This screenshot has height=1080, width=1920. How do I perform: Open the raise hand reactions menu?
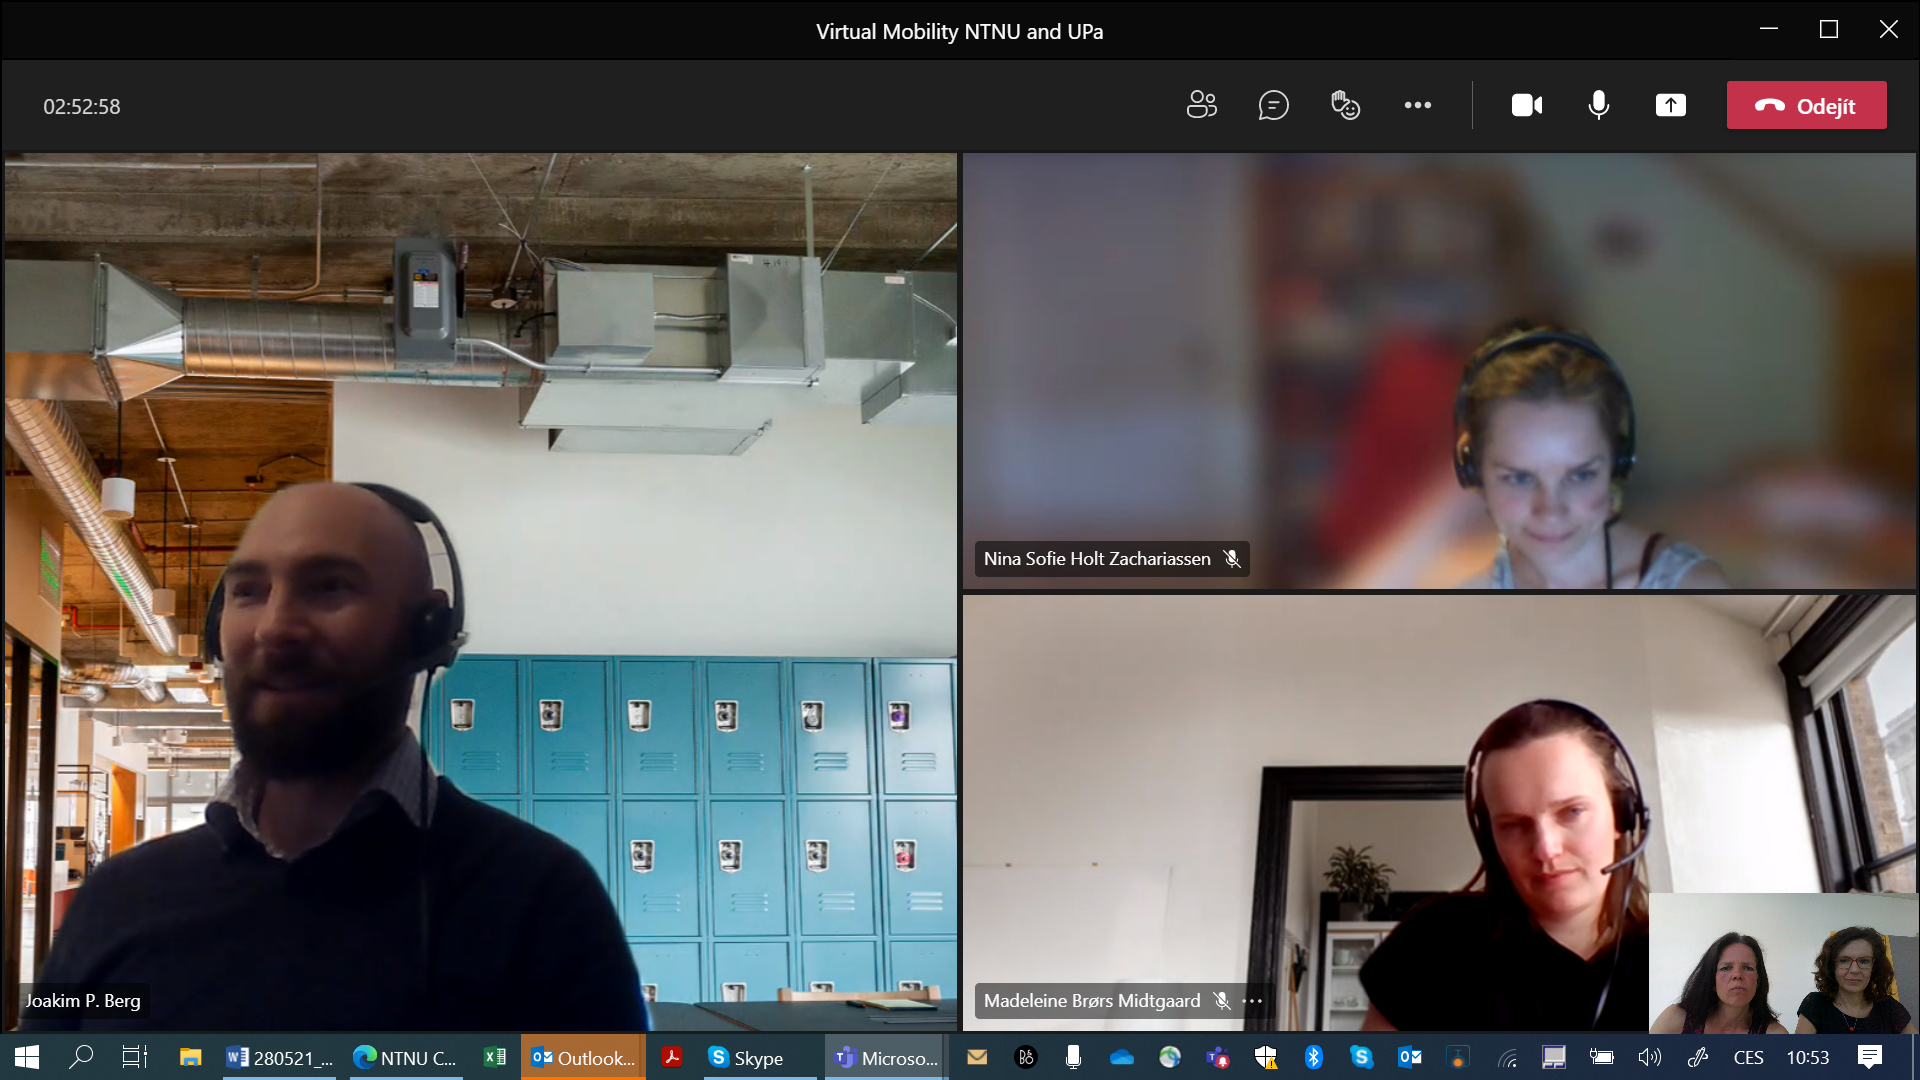[1345, 105]
